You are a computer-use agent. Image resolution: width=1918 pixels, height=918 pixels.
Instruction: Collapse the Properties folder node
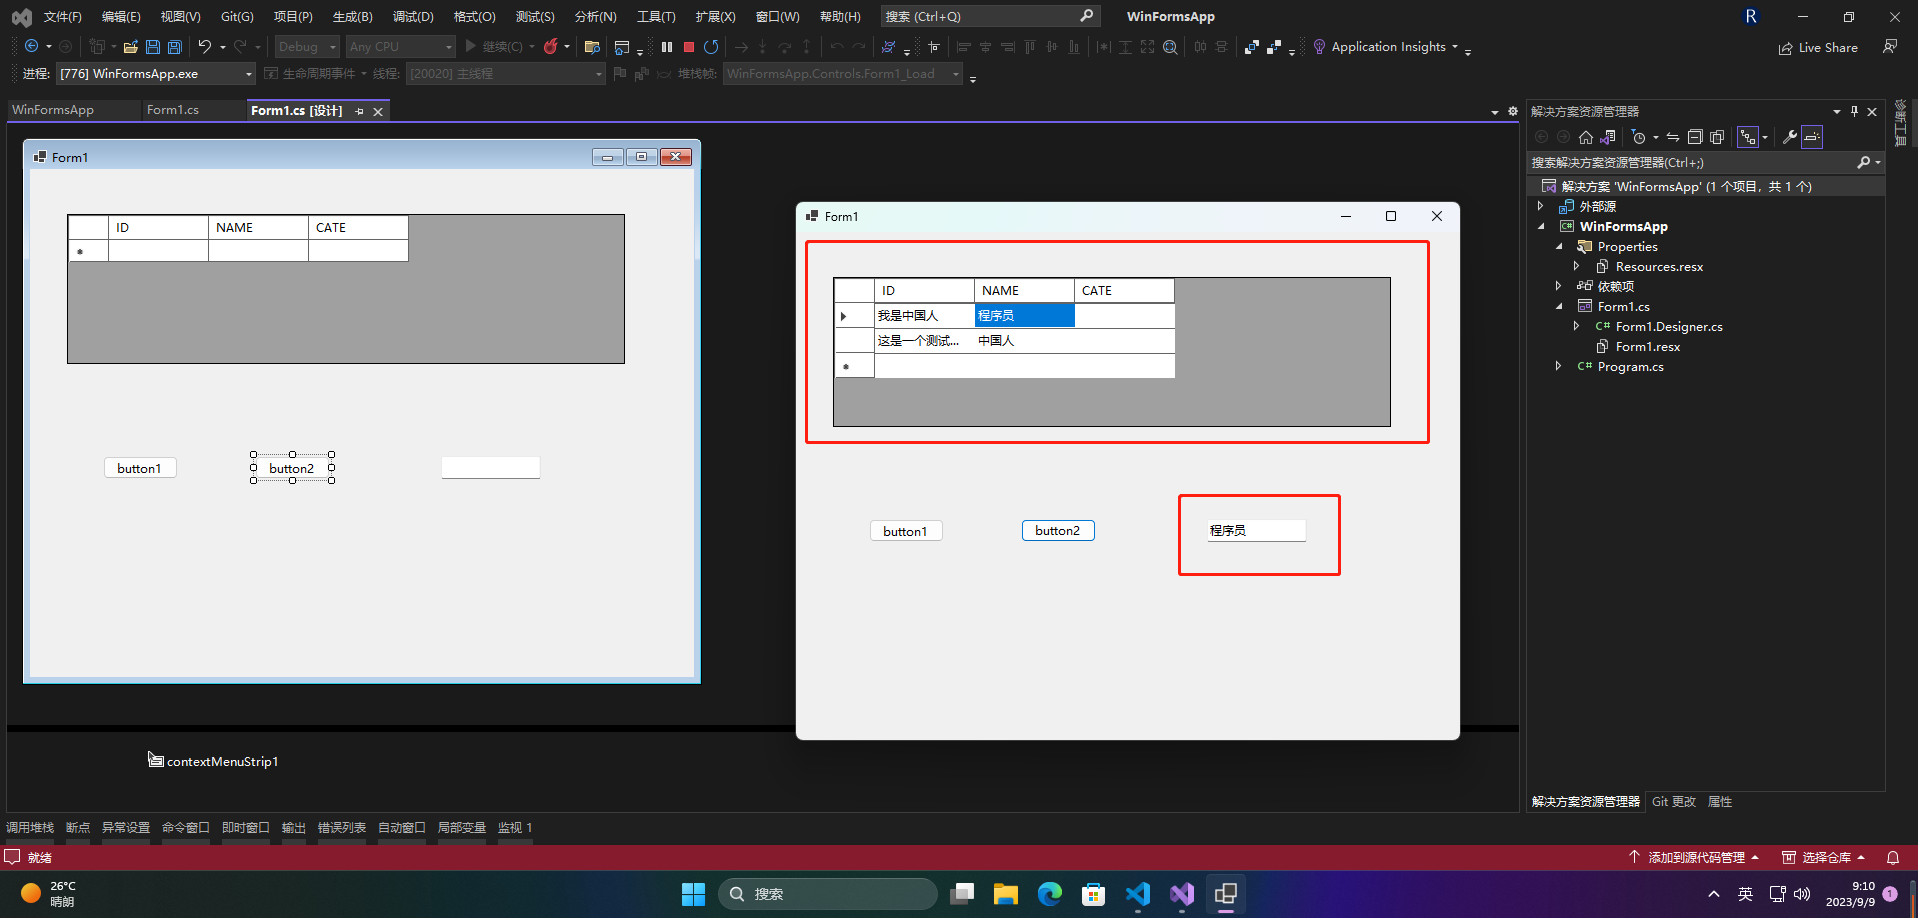tap(1558, 247)
